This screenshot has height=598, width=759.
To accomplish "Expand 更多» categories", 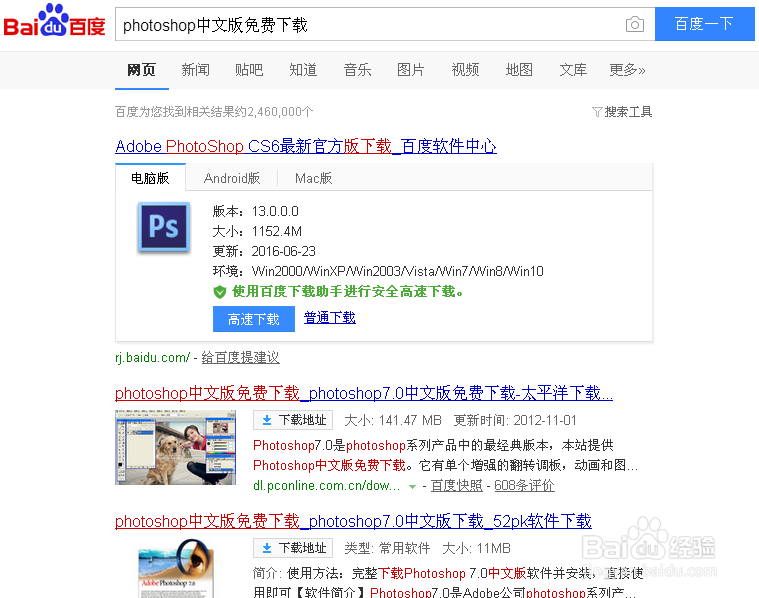I will click(x=627, y=70).
